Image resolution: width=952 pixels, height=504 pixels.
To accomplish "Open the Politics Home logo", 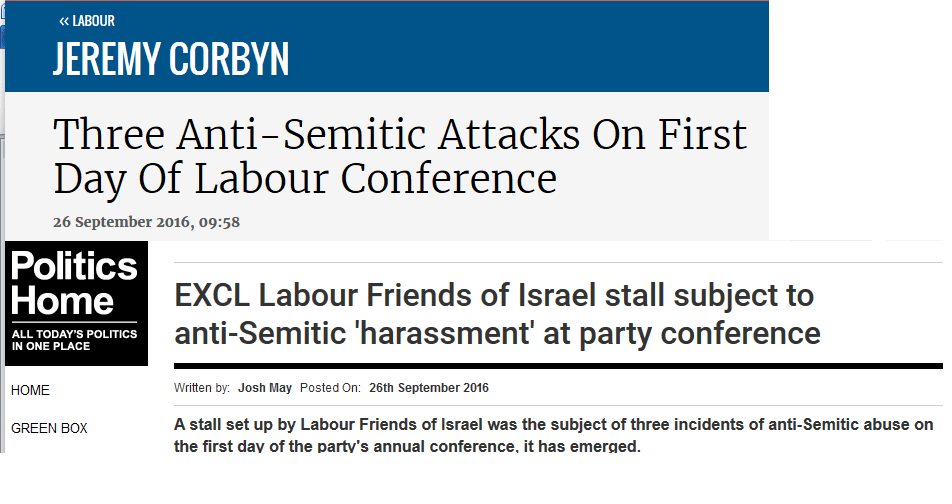I will [76, 304].
